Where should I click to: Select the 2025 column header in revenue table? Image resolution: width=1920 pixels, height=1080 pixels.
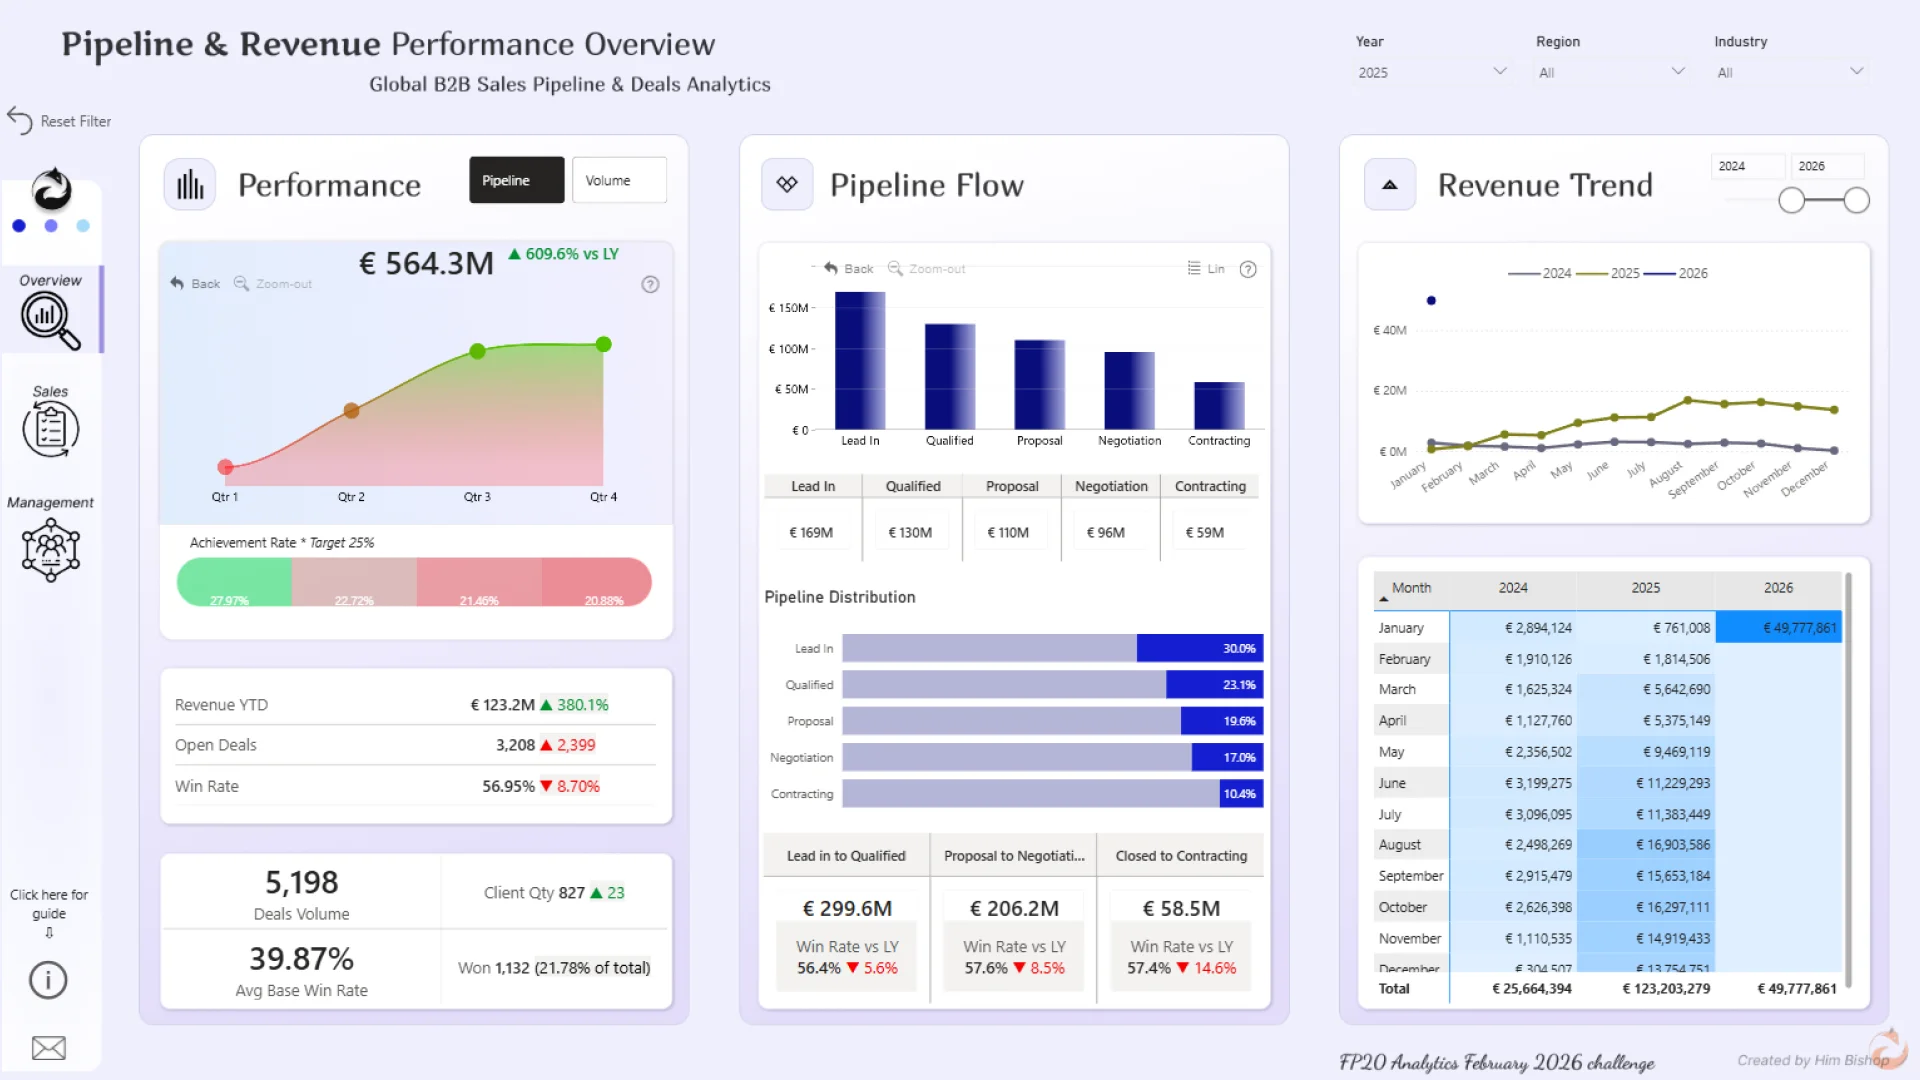coord(1645,588)
